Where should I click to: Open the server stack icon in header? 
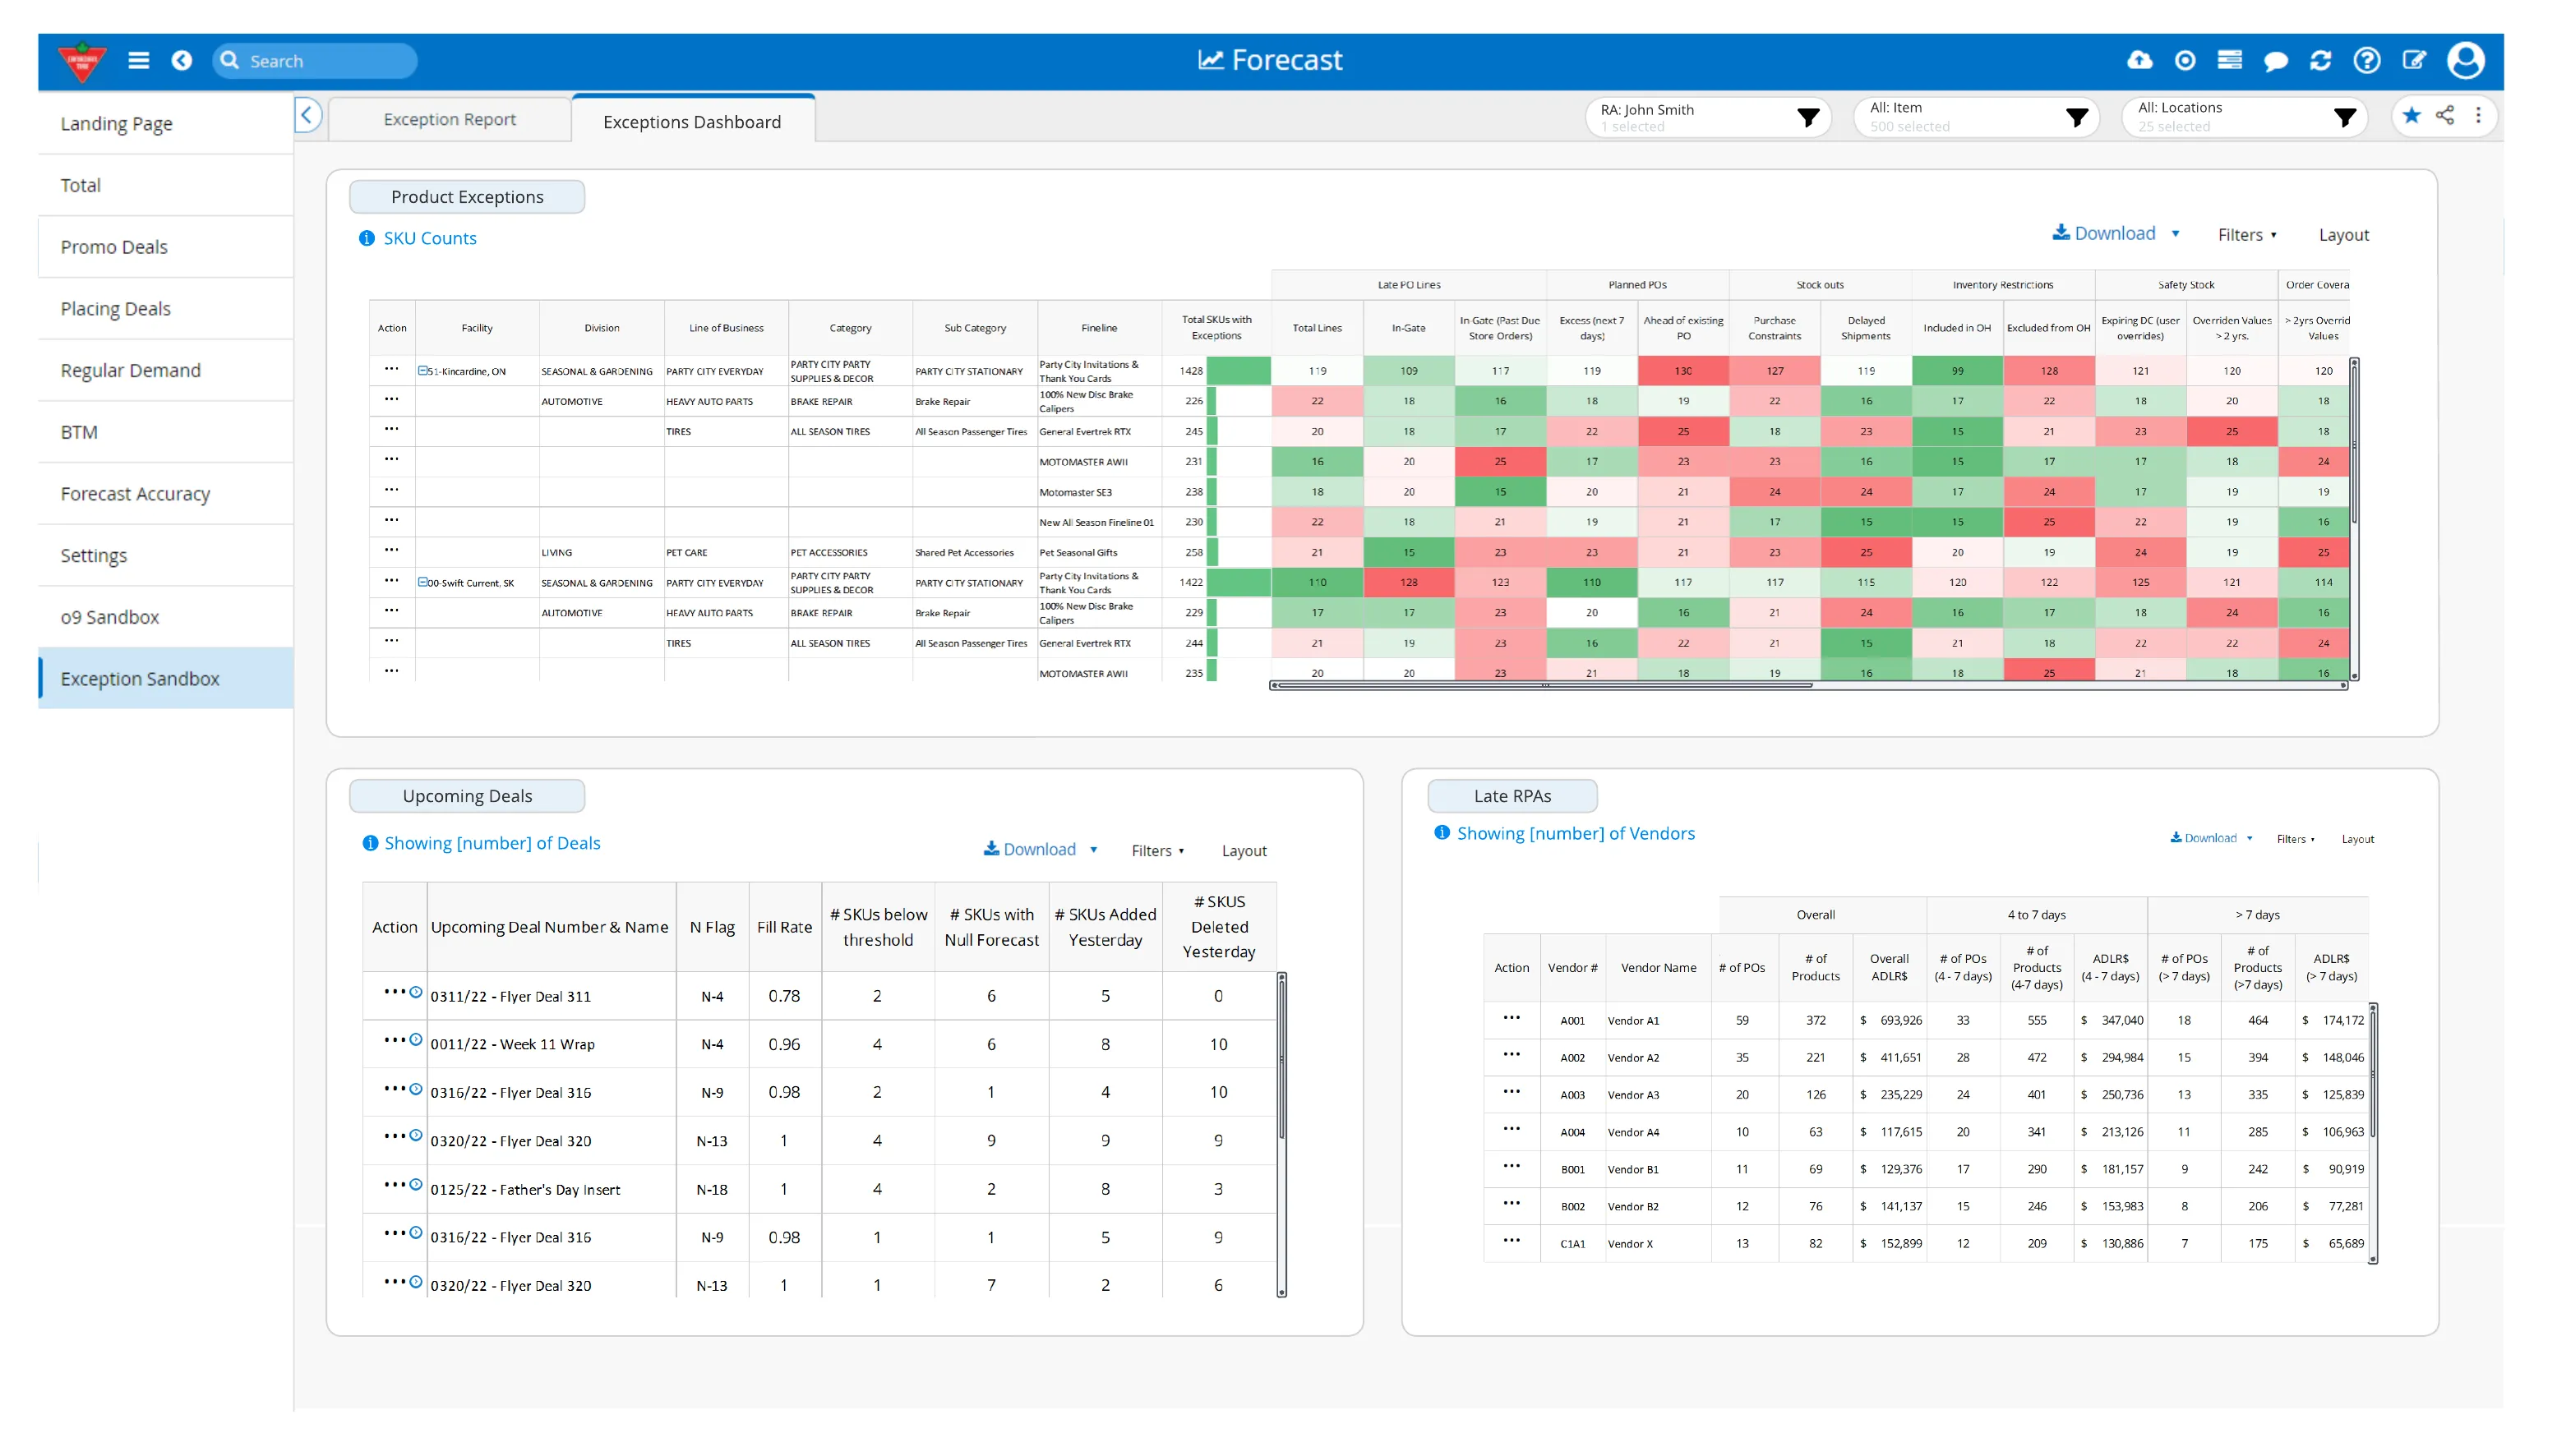[2229, 60]
